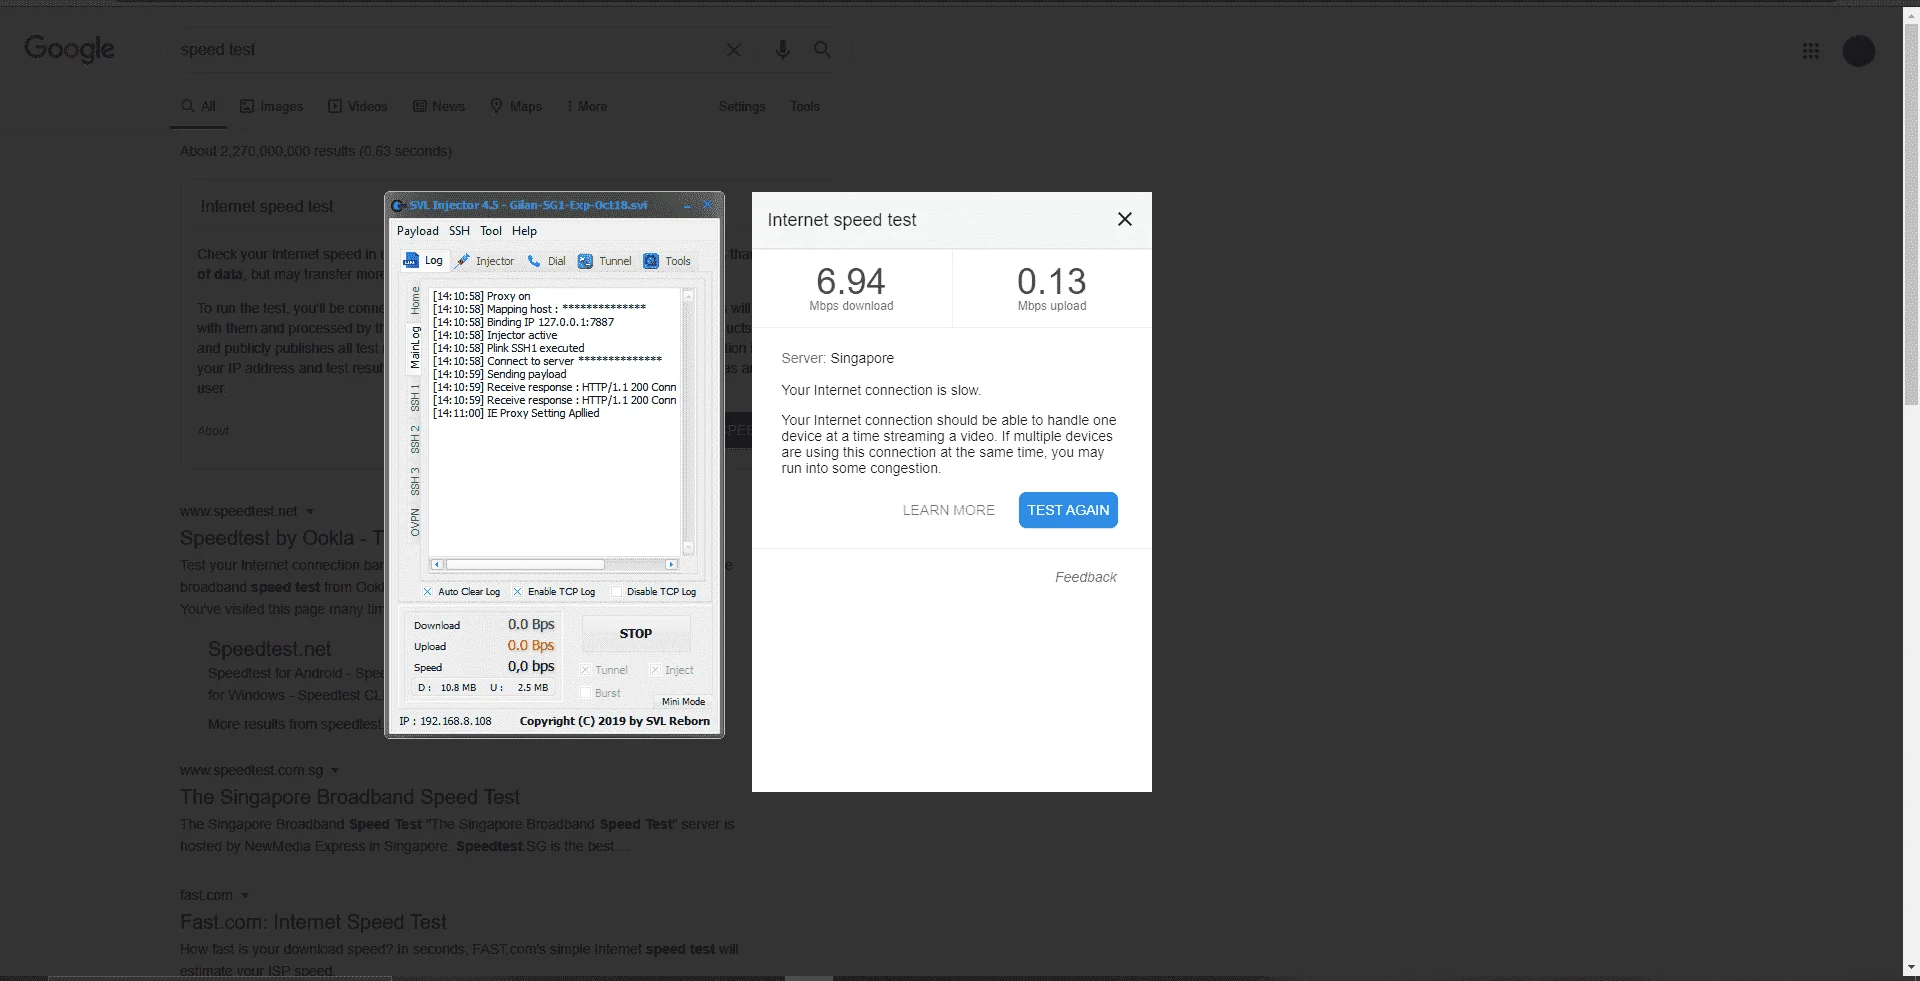Open the Tools tab gear icon

tap(651, 261)
